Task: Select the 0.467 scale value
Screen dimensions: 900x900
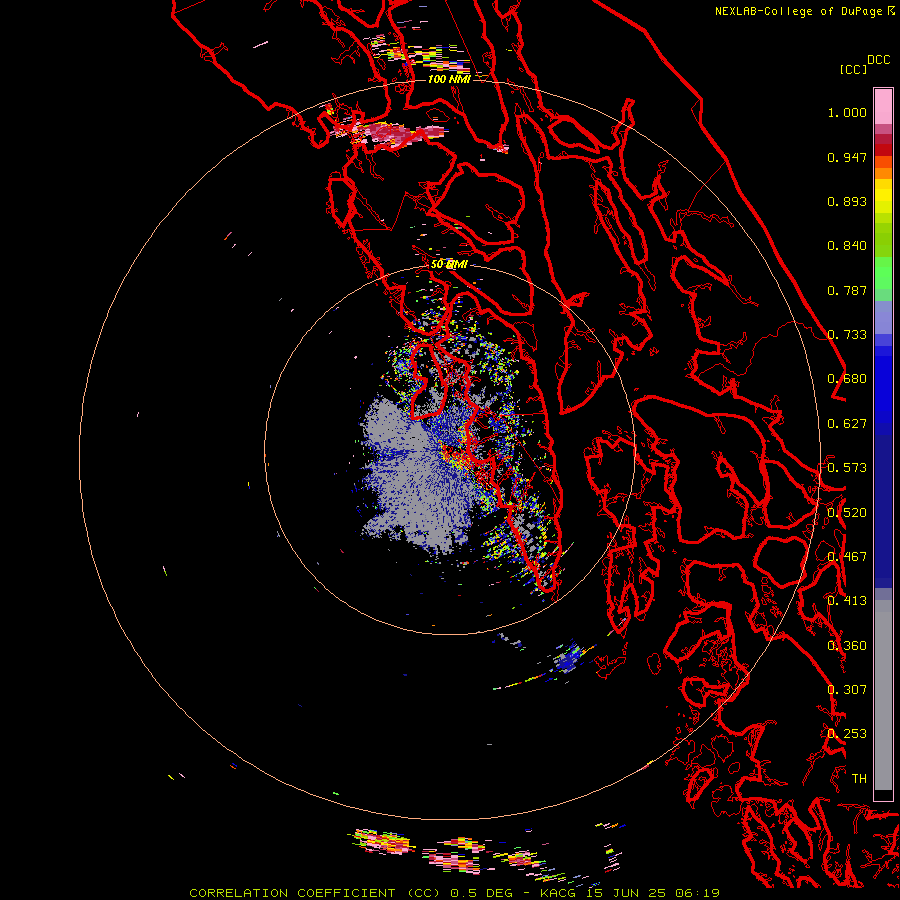Action: tap(847, 557)
